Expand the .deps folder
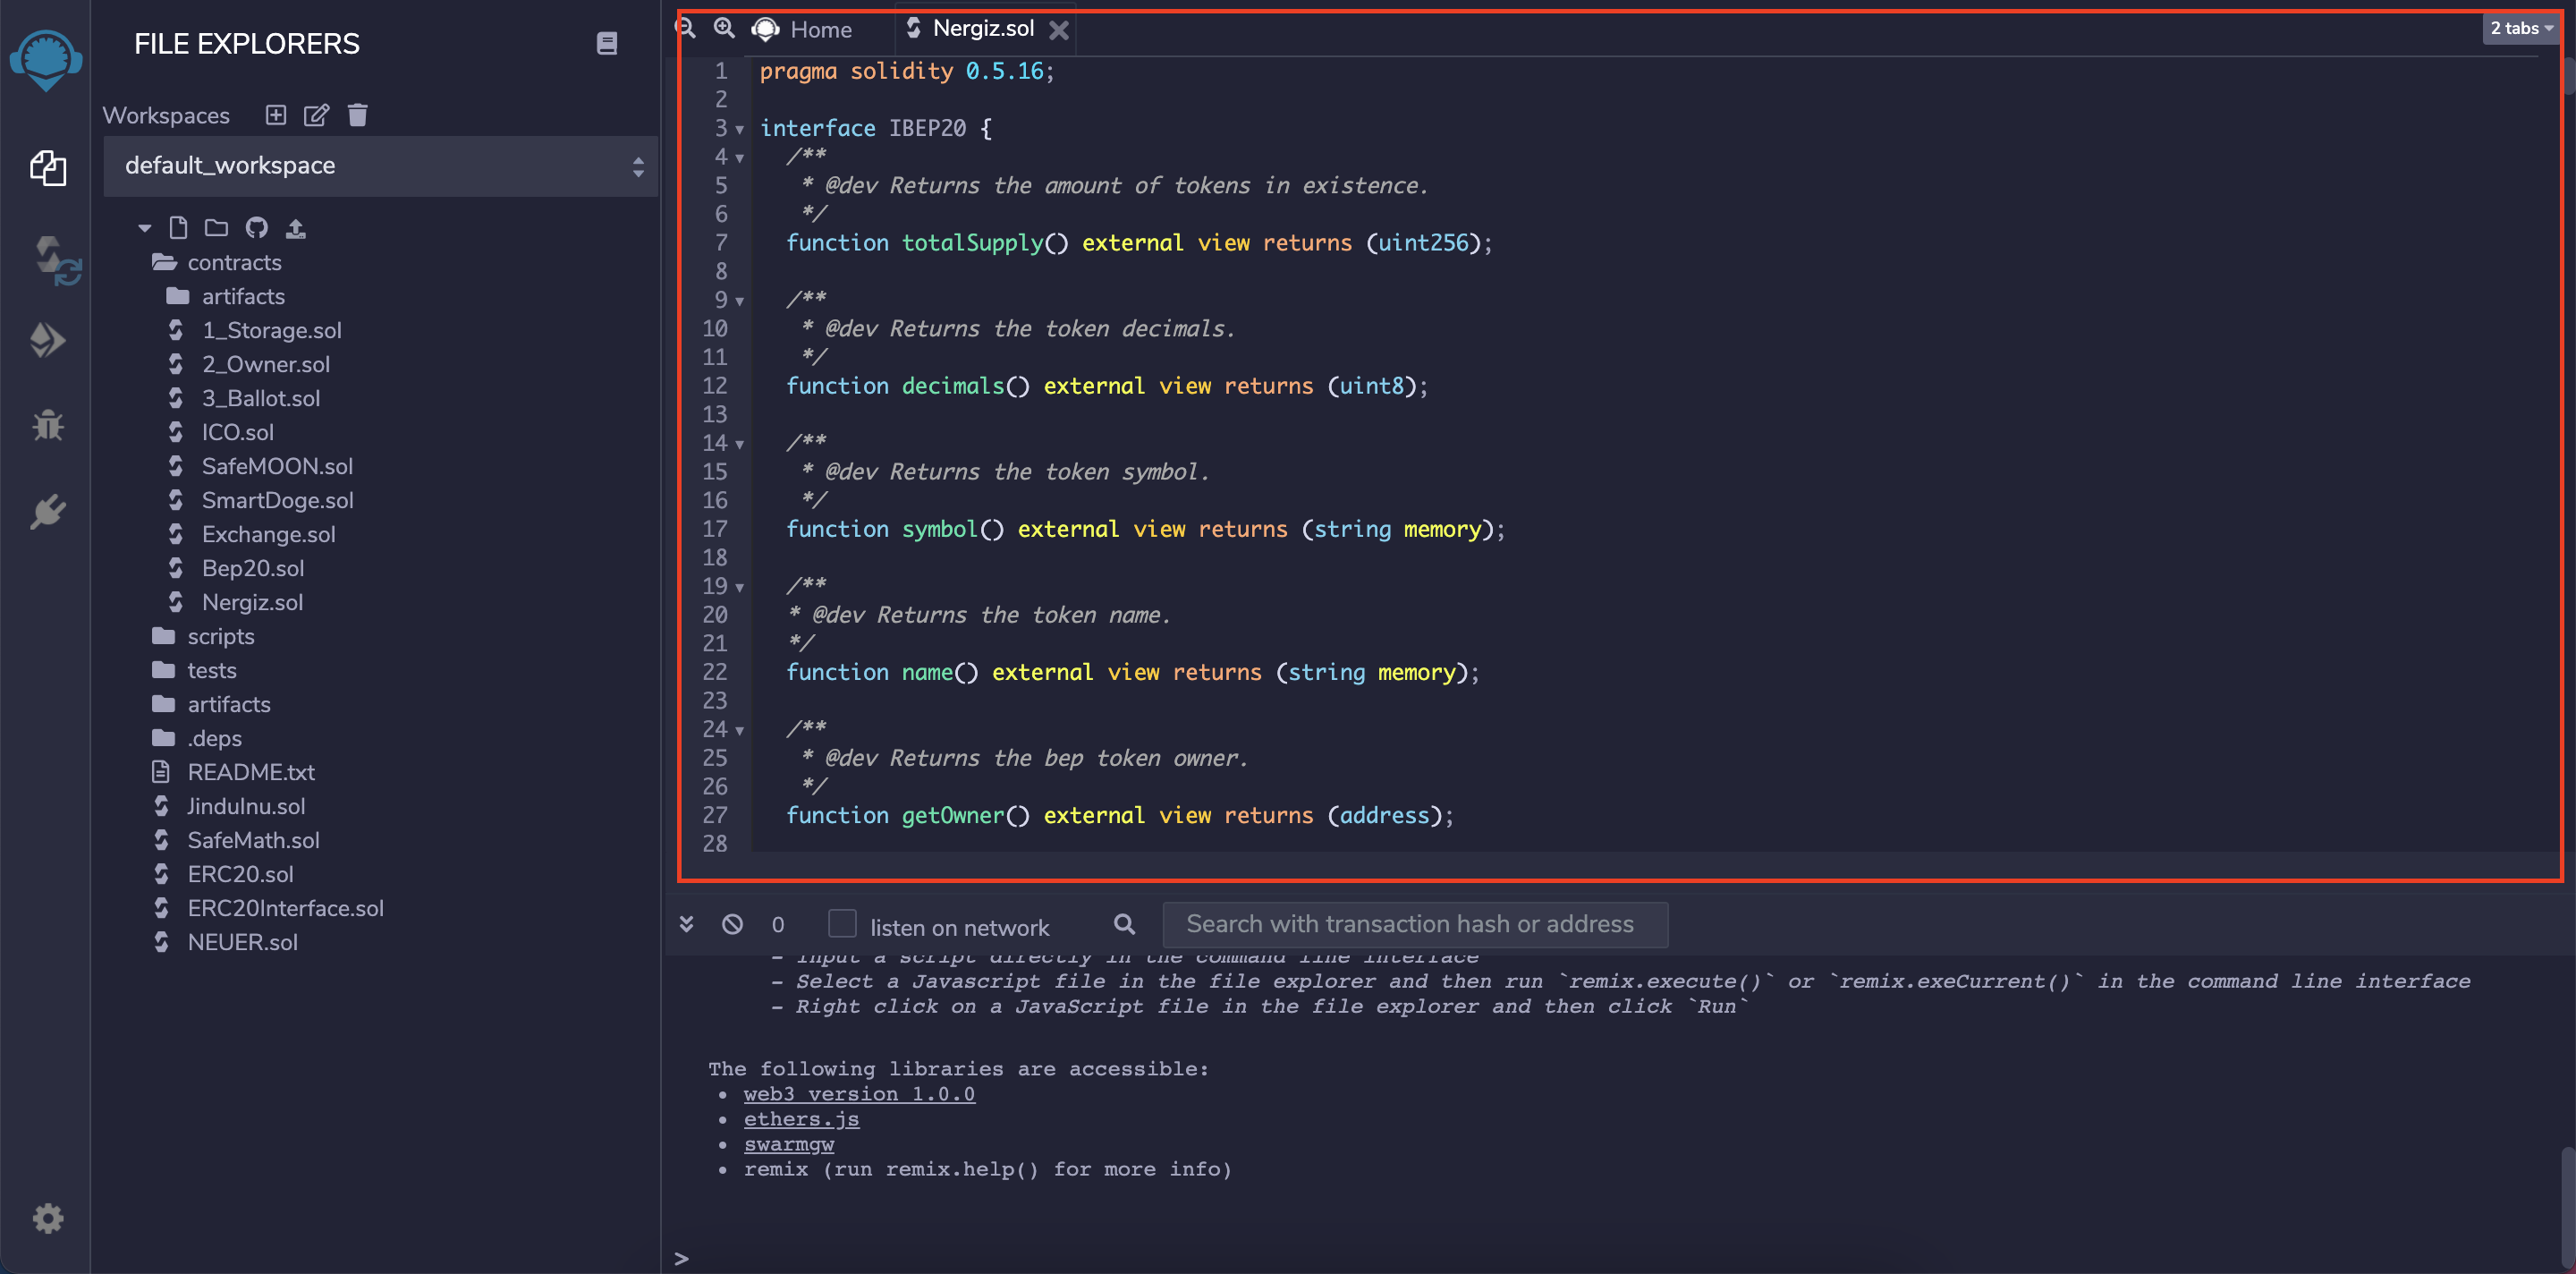The image size is (2576, 1274). click(x=197, y=738)
